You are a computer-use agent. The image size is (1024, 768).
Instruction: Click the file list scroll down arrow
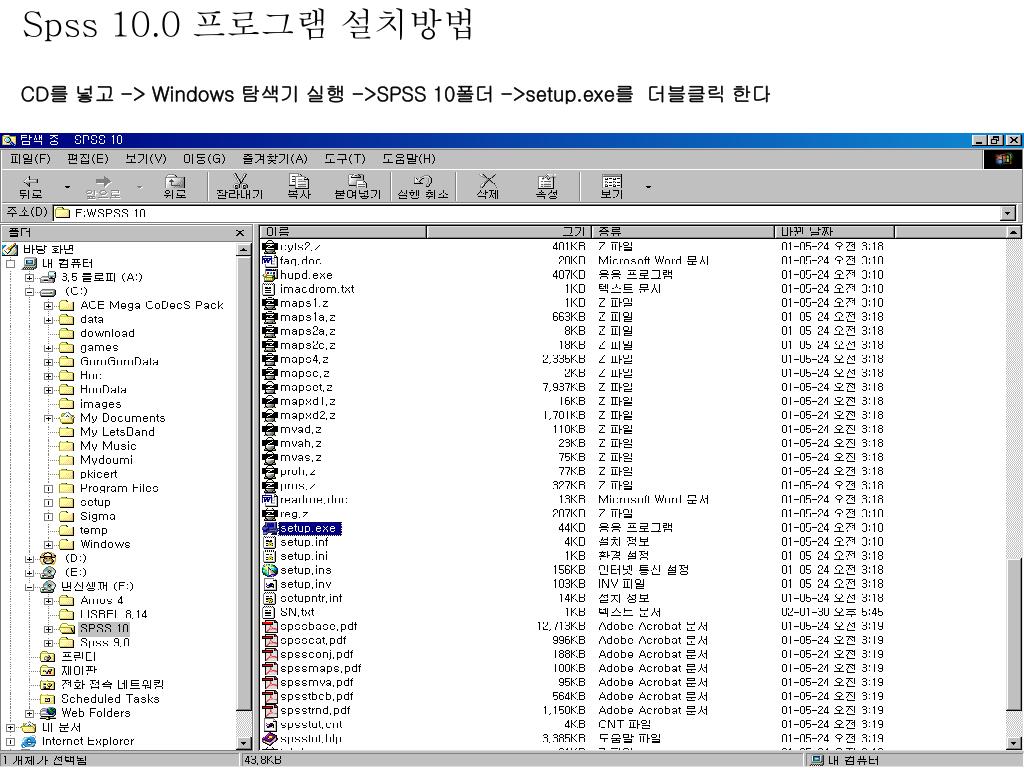click(x=1013, y=743)
